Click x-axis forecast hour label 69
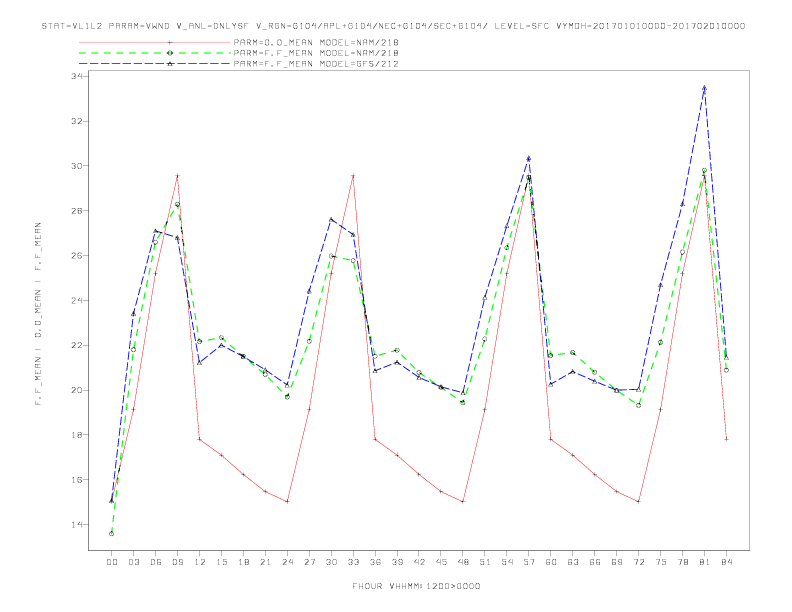Viewport: 792px width, 612px height. pos(617,562)
